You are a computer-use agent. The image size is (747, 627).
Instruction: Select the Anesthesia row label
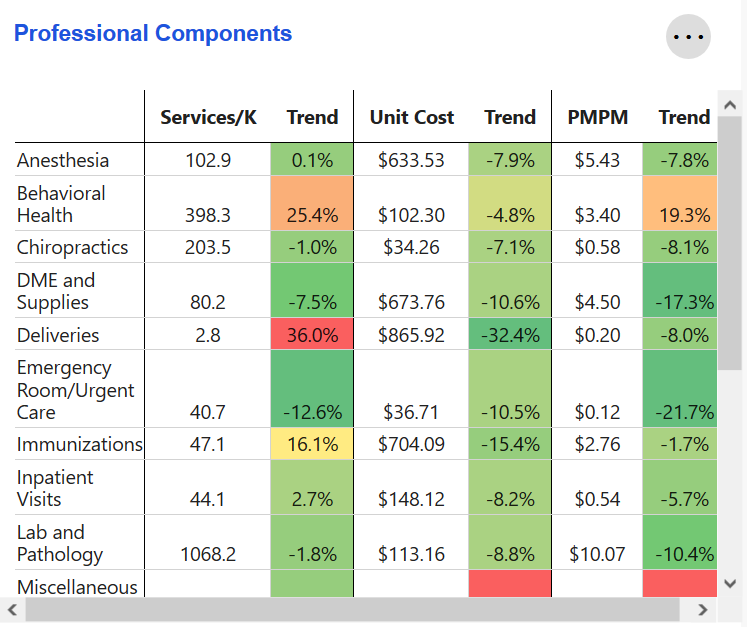pos(63,160)
